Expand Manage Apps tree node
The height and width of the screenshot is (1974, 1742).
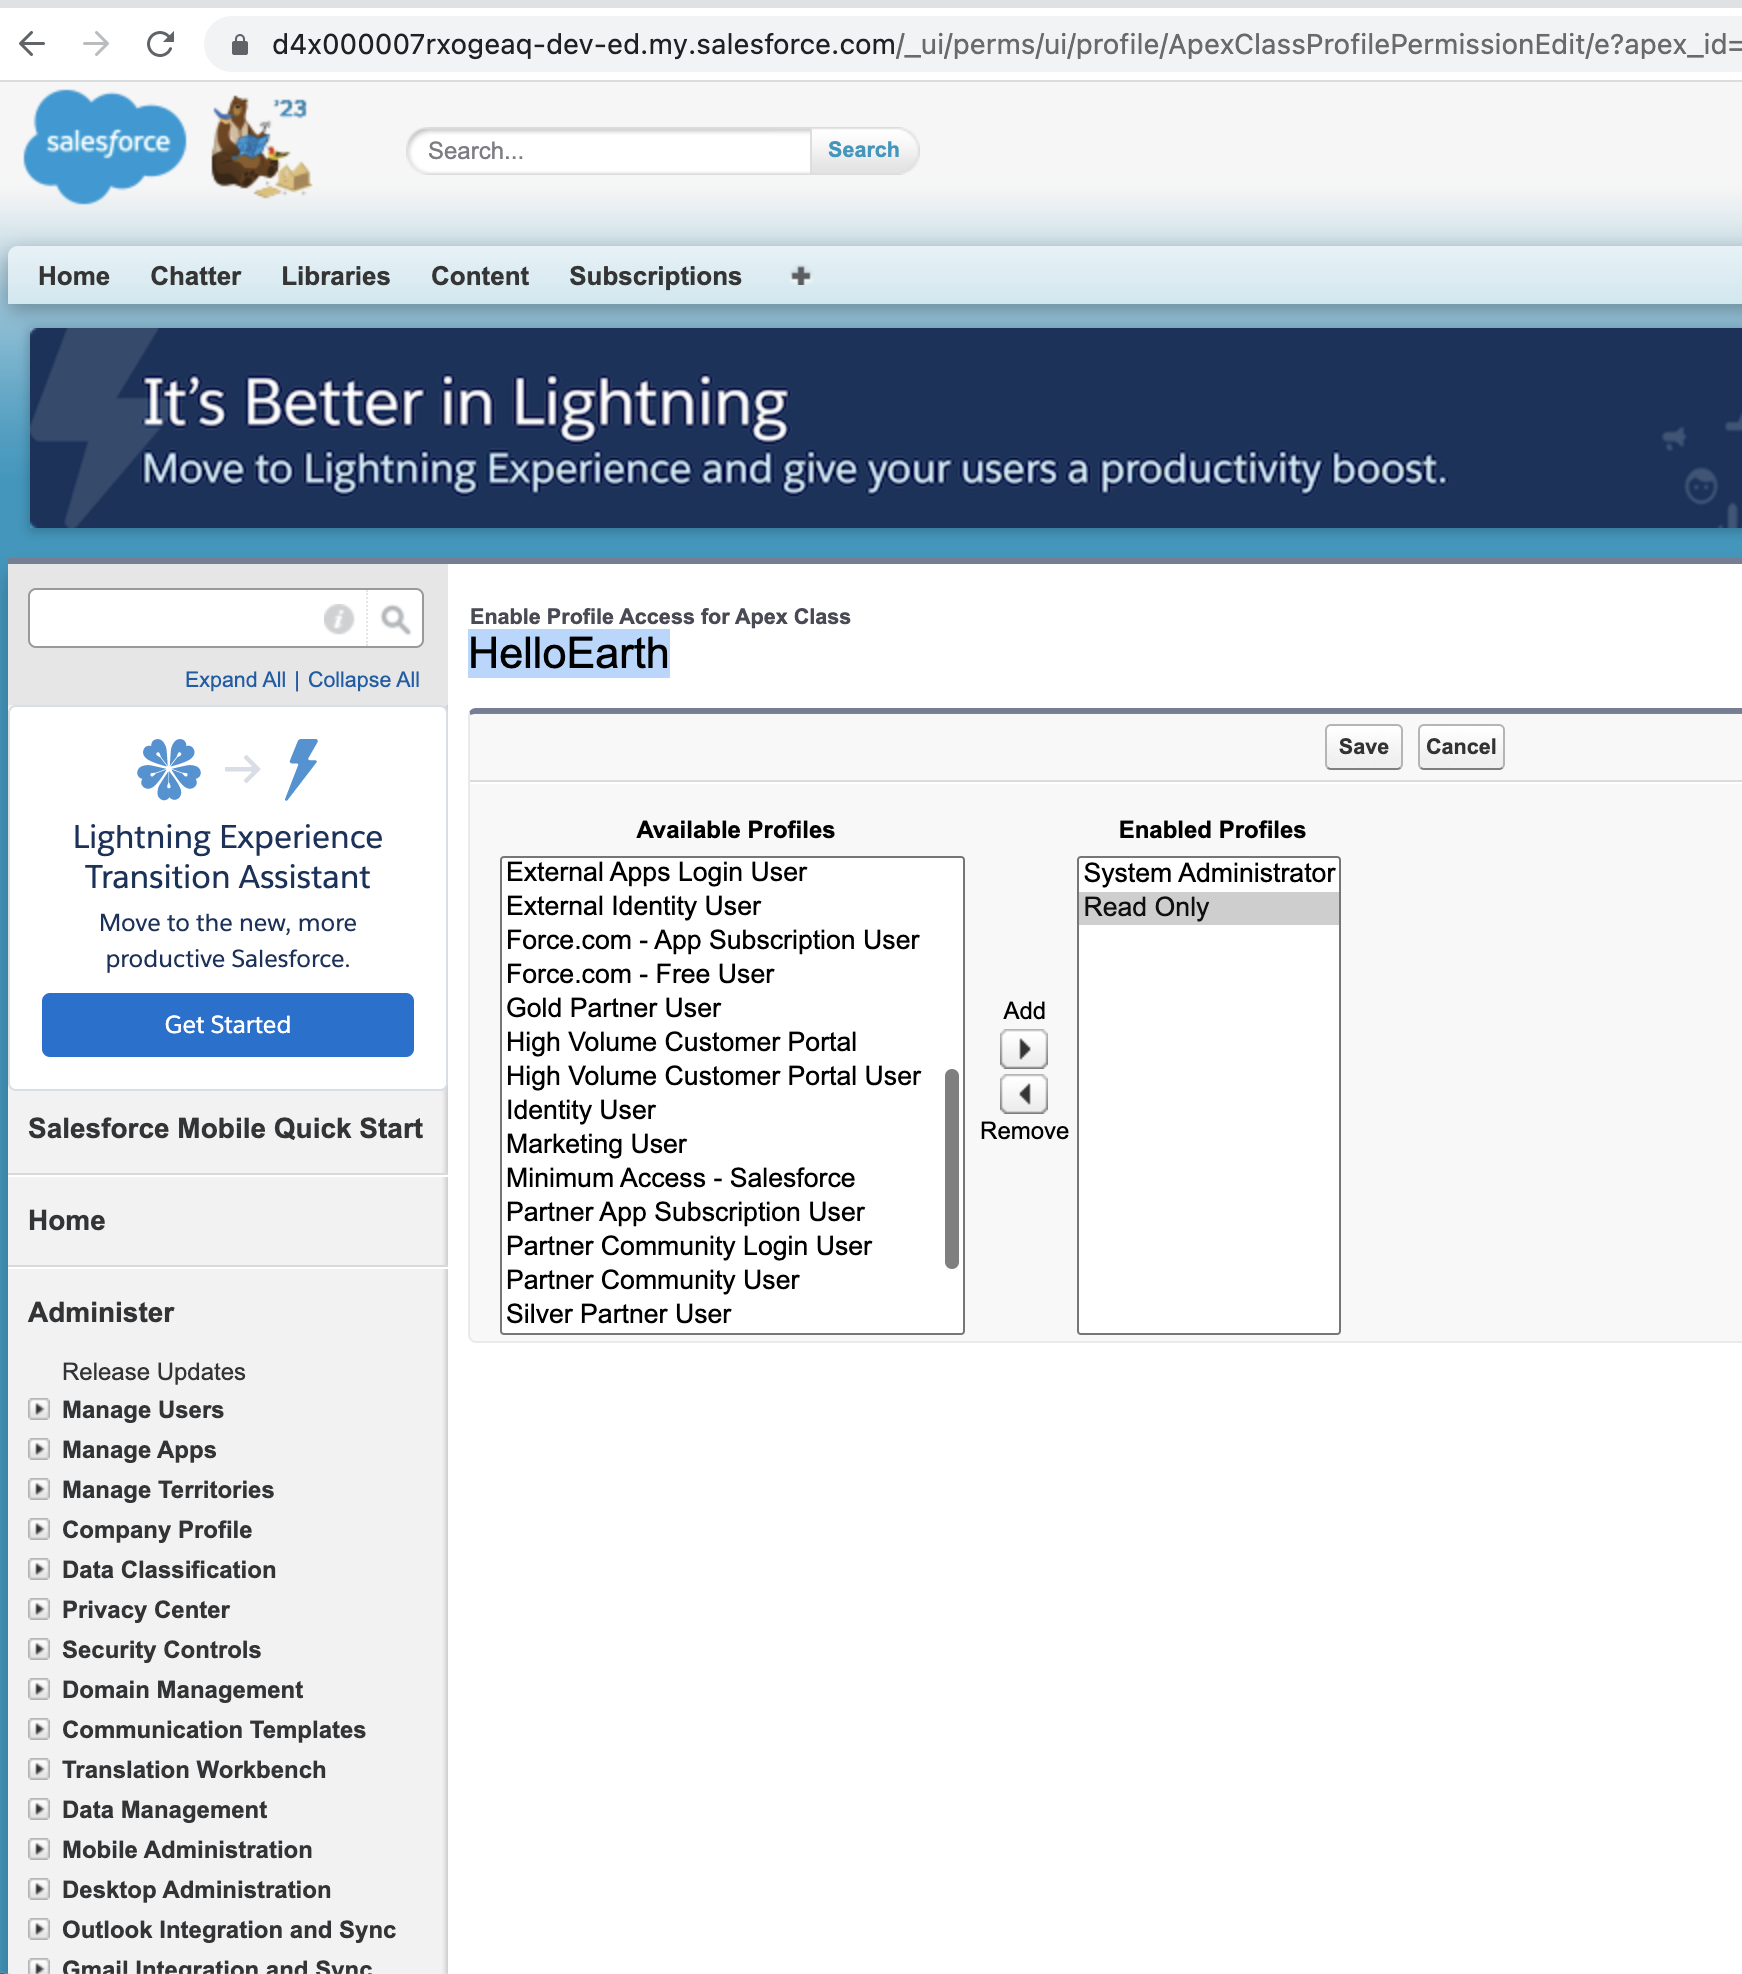(39, 1449)
